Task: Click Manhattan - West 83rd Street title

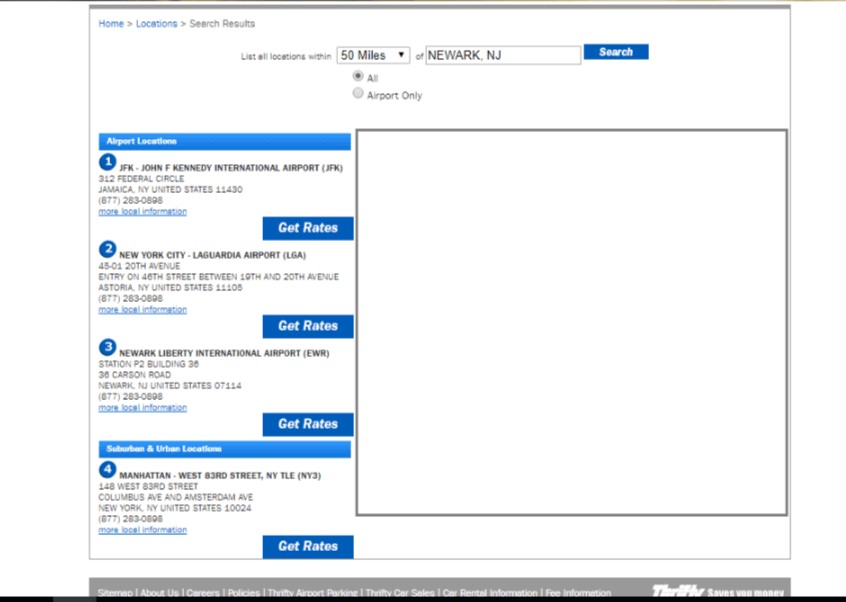Action: point(220,476)
